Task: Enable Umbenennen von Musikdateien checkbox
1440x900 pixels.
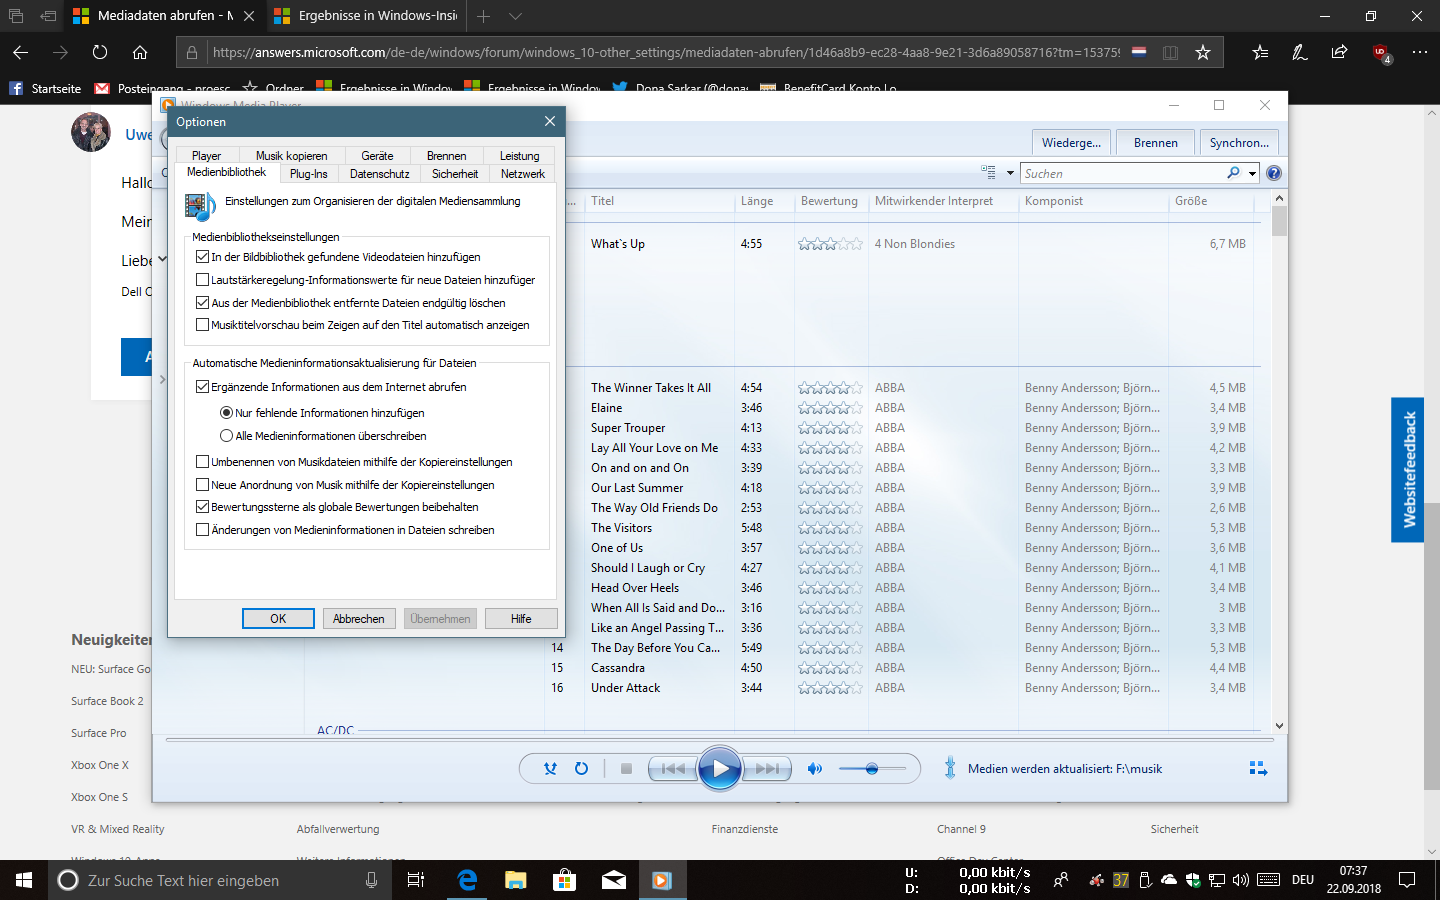Action: [x=203, y=462]
